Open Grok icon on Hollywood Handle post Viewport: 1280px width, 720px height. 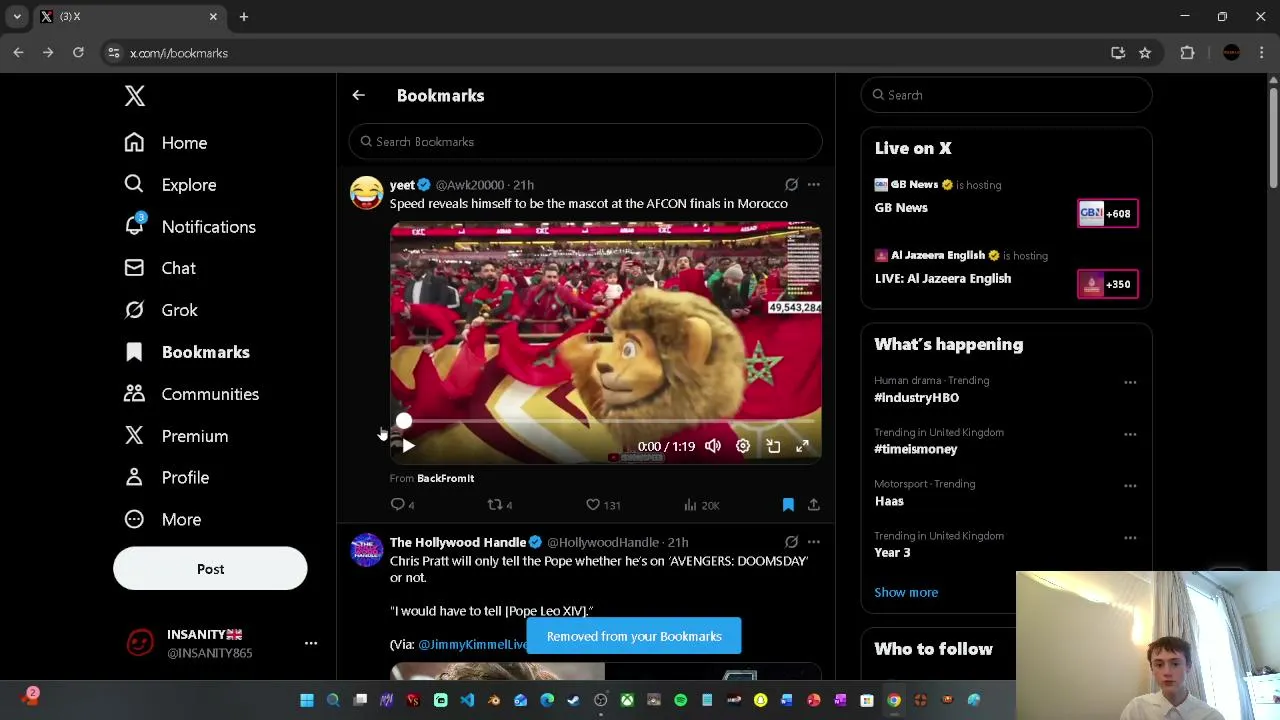pyautogui.click(x=791, y=542)
